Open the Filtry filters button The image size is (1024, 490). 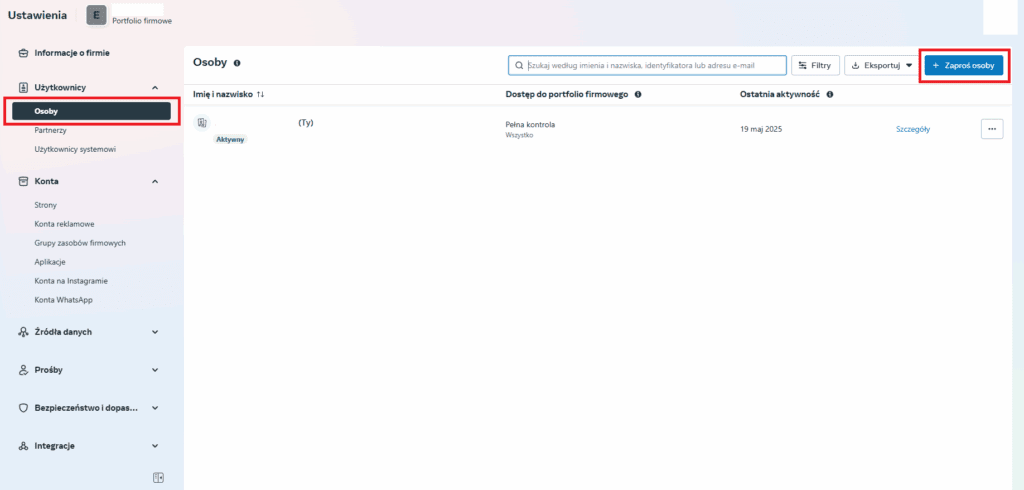point(815,65)
